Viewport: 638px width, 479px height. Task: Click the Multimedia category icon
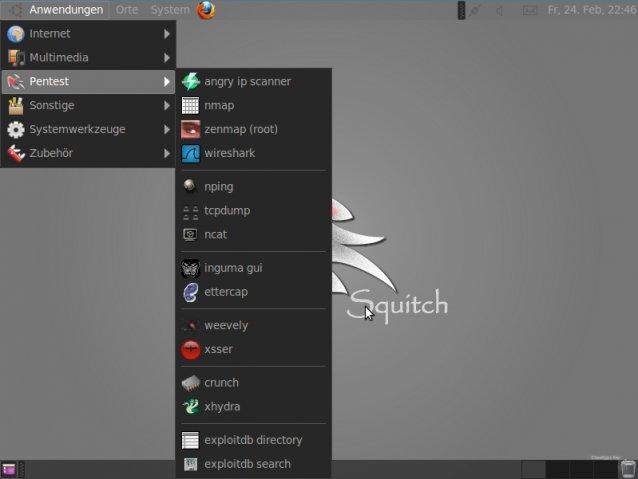16,58
